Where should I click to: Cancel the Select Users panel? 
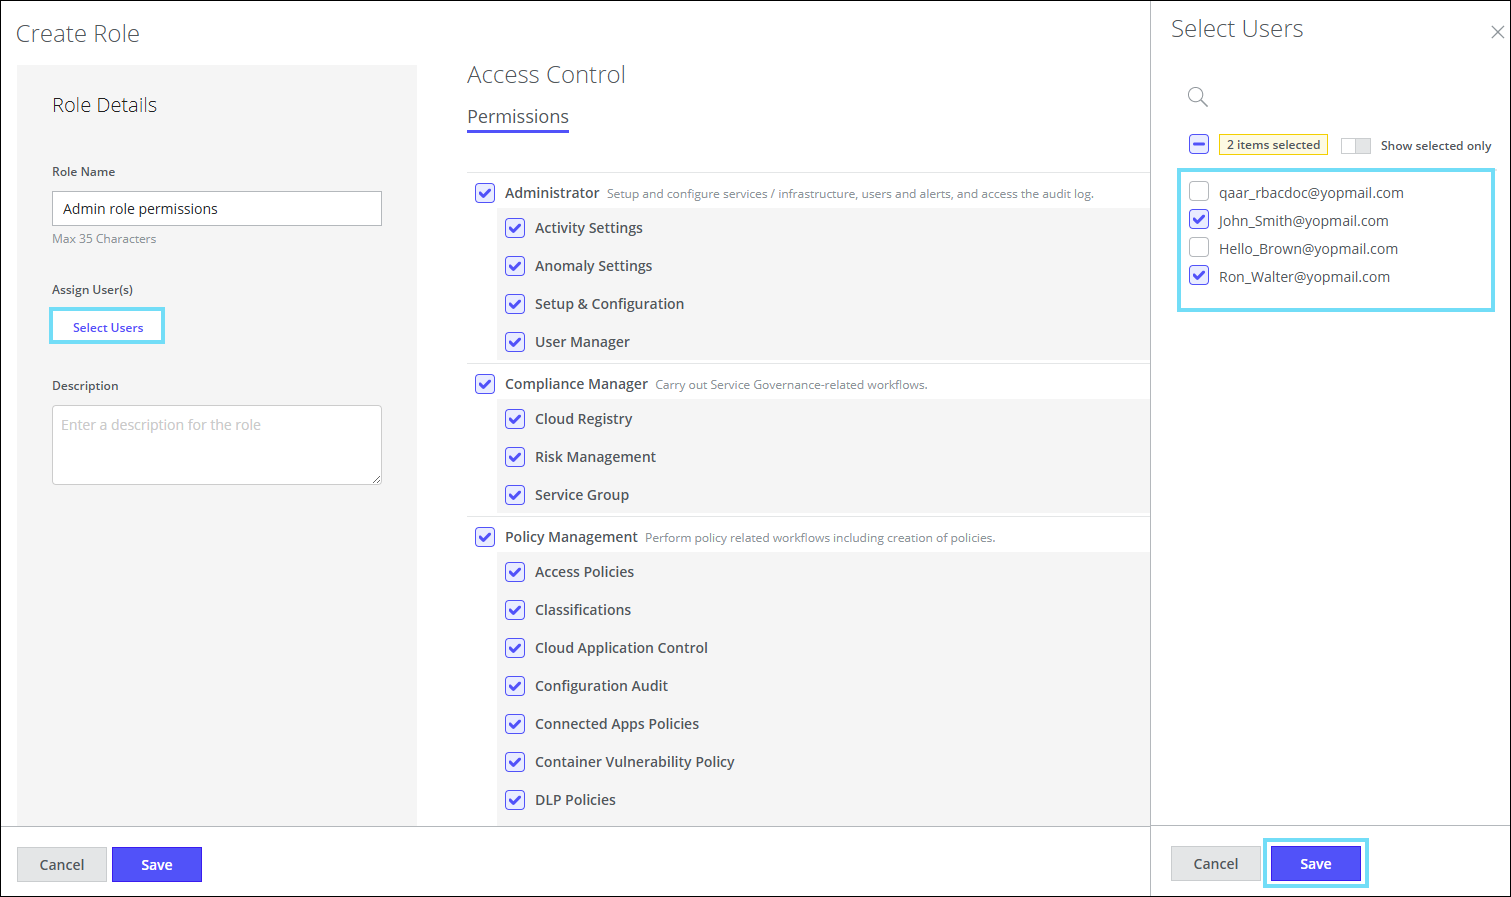point(1215,864)
